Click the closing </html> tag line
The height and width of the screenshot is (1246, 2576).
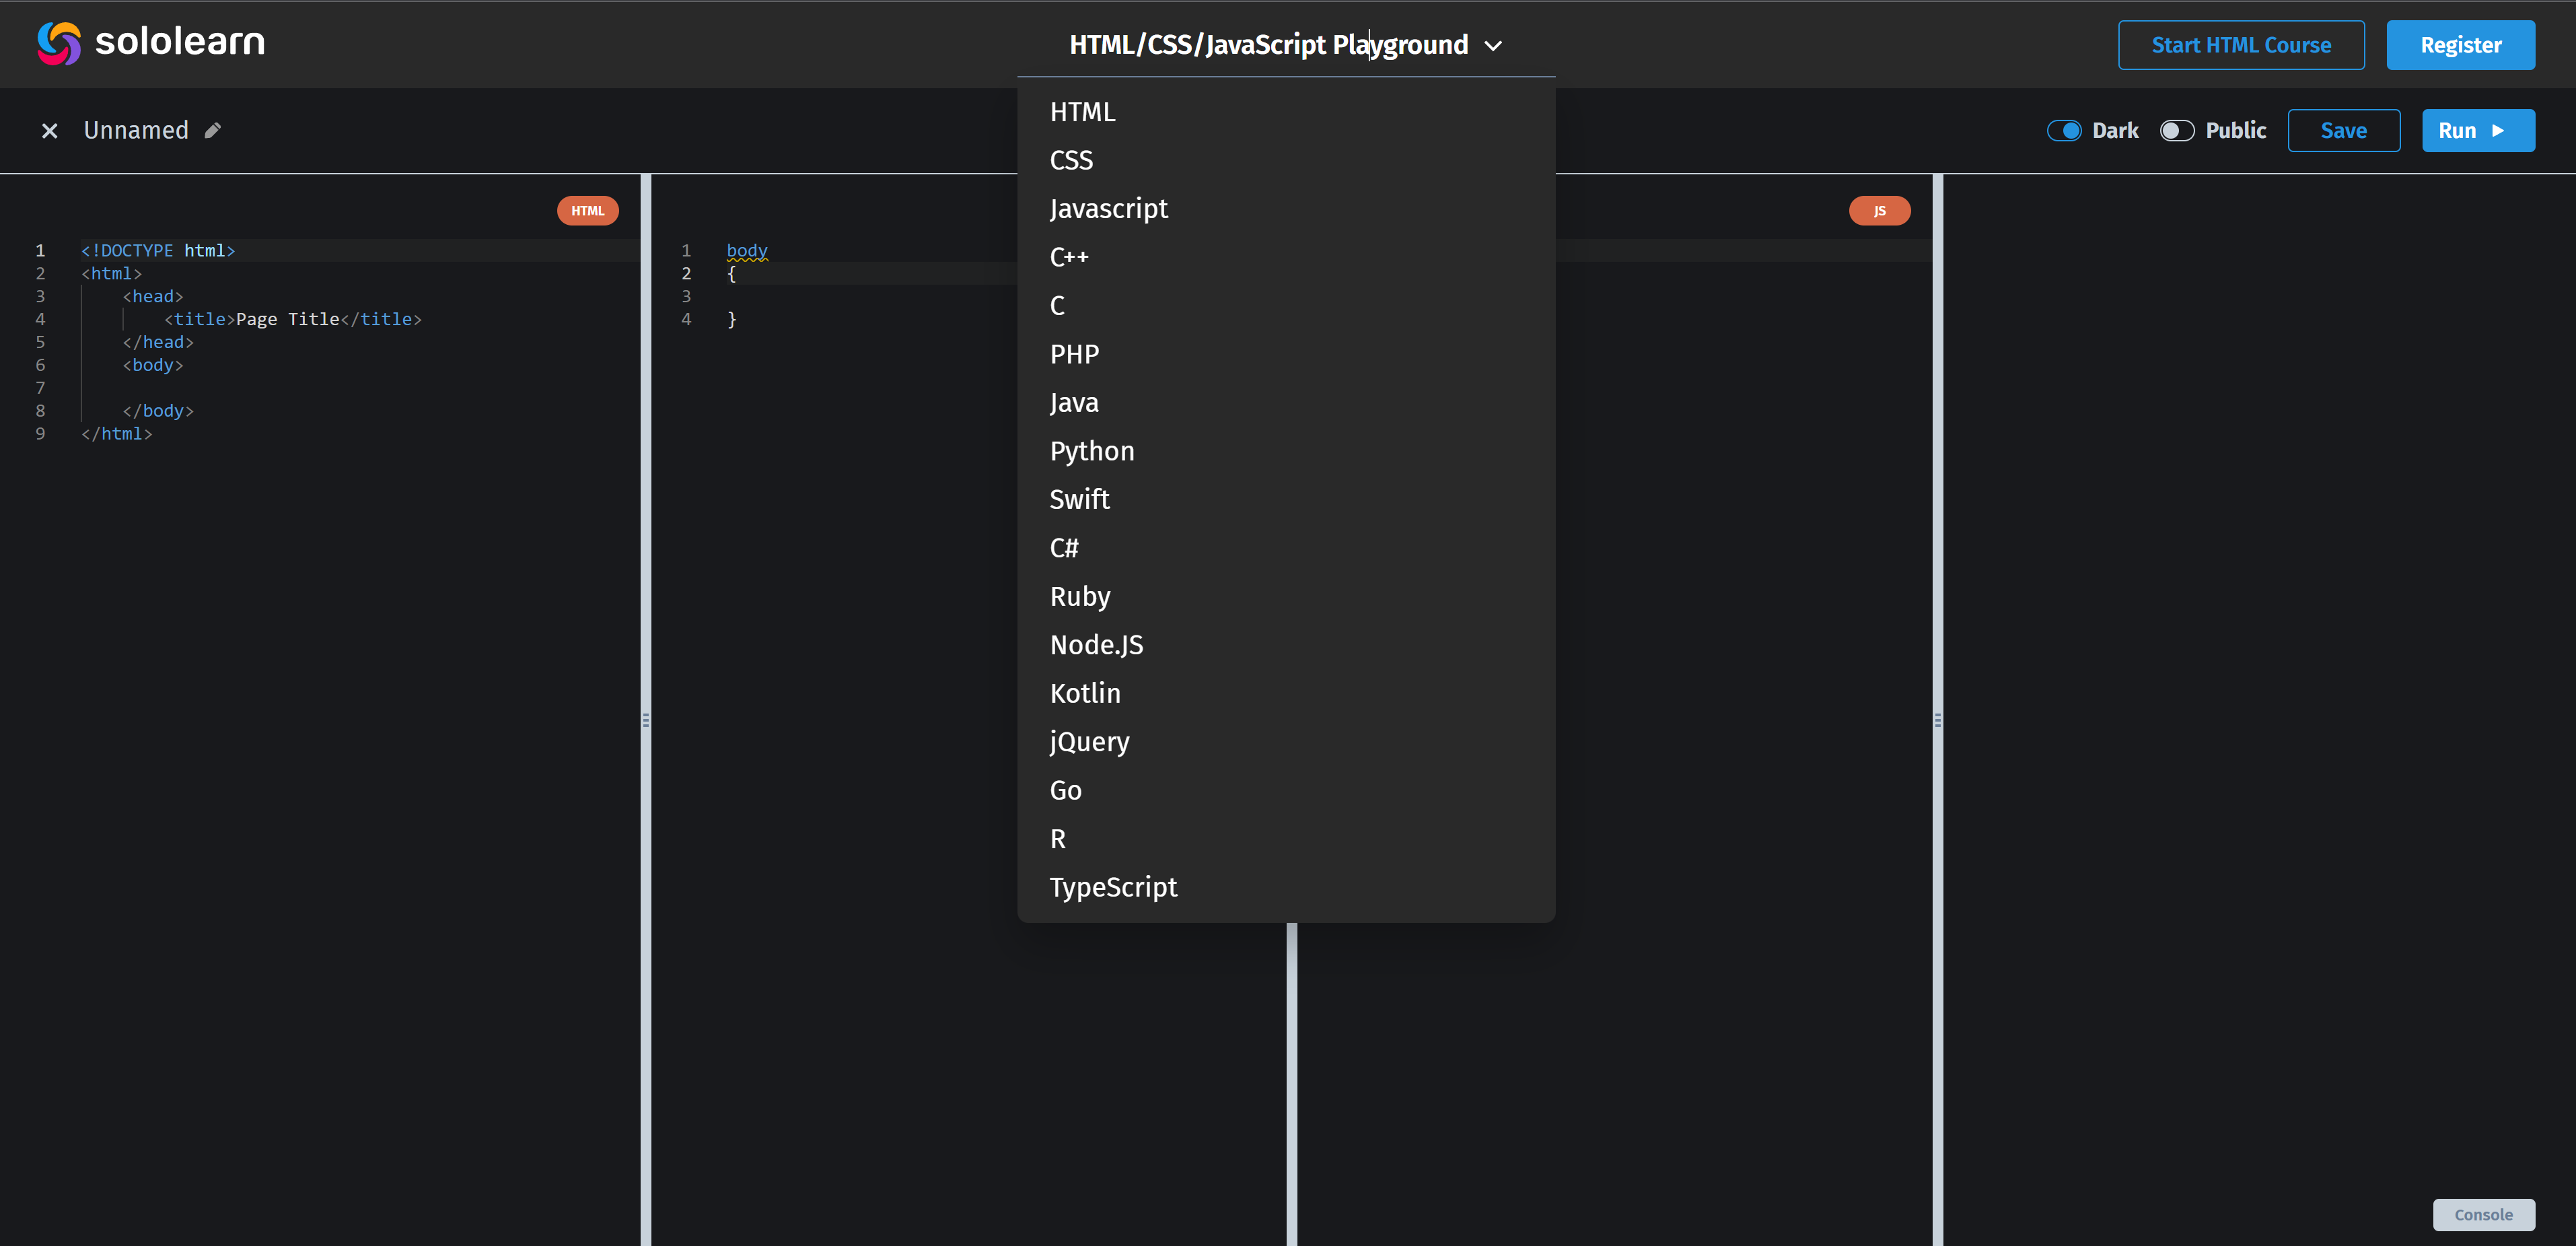(116, 434)
